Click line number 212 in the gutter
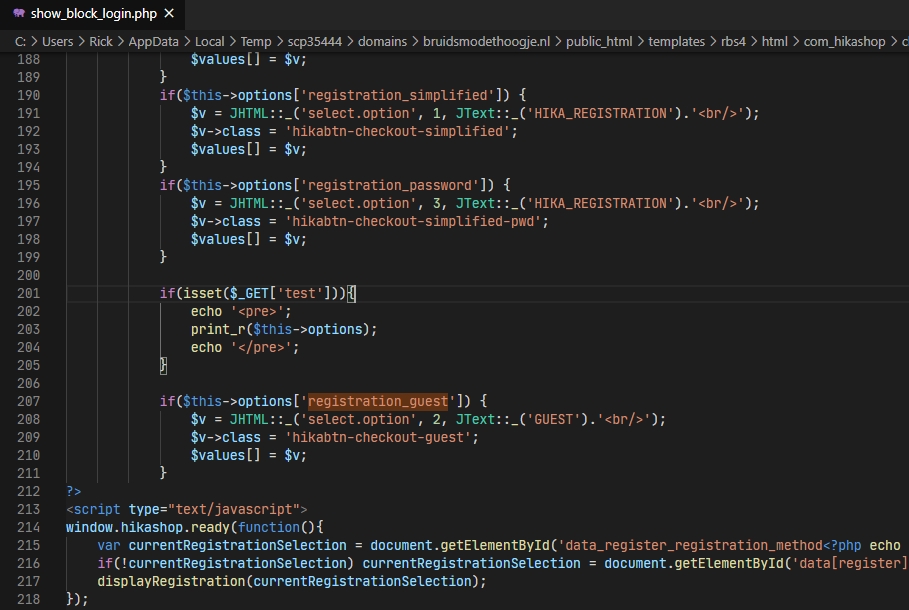Image resolution: width=909 pixels, height=610 pixels. 28,492
